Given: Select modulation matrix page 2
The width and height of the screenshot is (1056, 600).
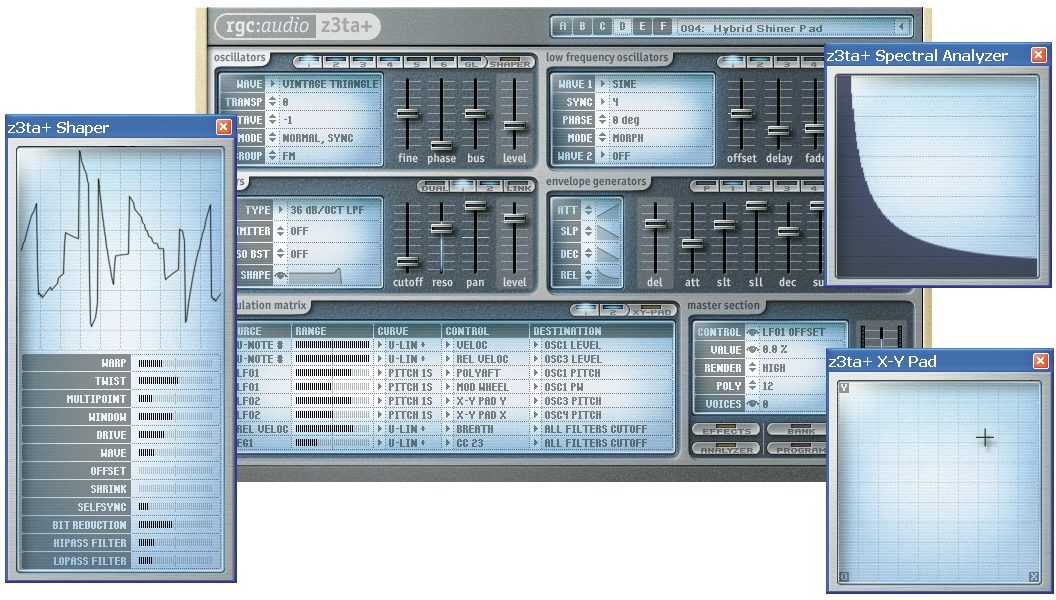Looking at the screenshot, I should pos(613,311).
